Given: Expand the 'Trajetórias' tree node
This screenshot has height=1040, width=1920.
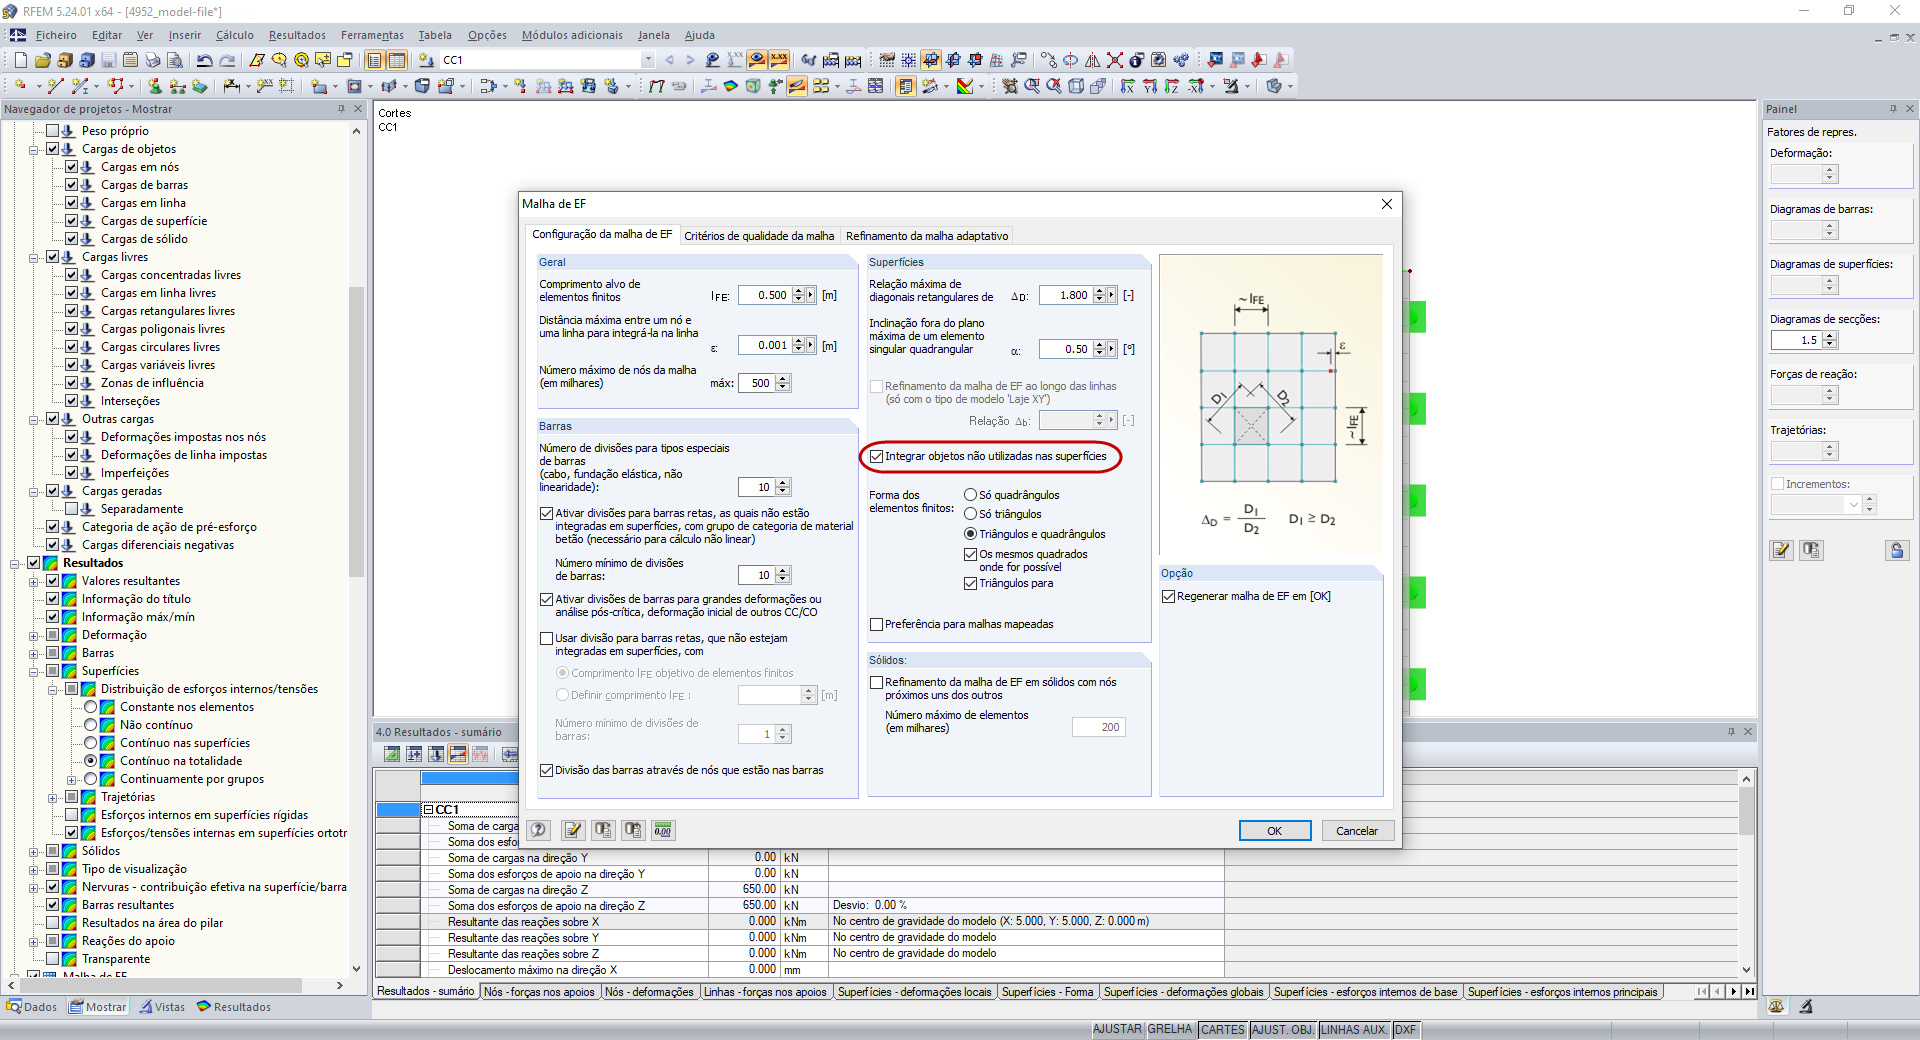Looking at the screenshot, I should (52, 797).
